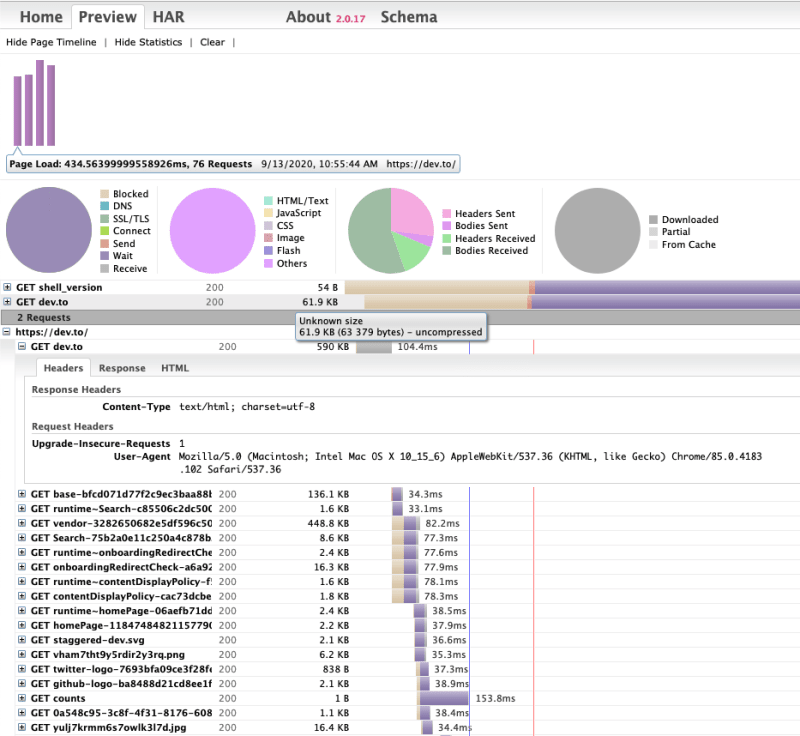The height and width of the screenshot is (736, 800).
Task: Click the timing phases pie chart
Action: [x=49, y=230]
